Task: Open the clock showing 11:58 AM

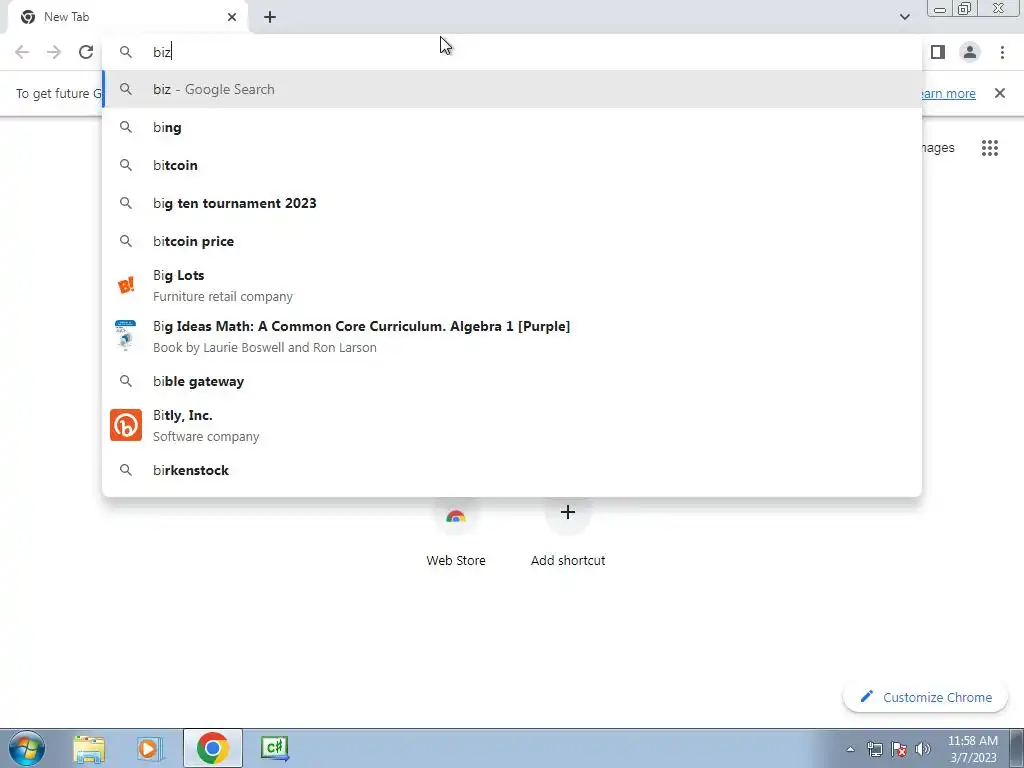Action: tap(972, 749)
